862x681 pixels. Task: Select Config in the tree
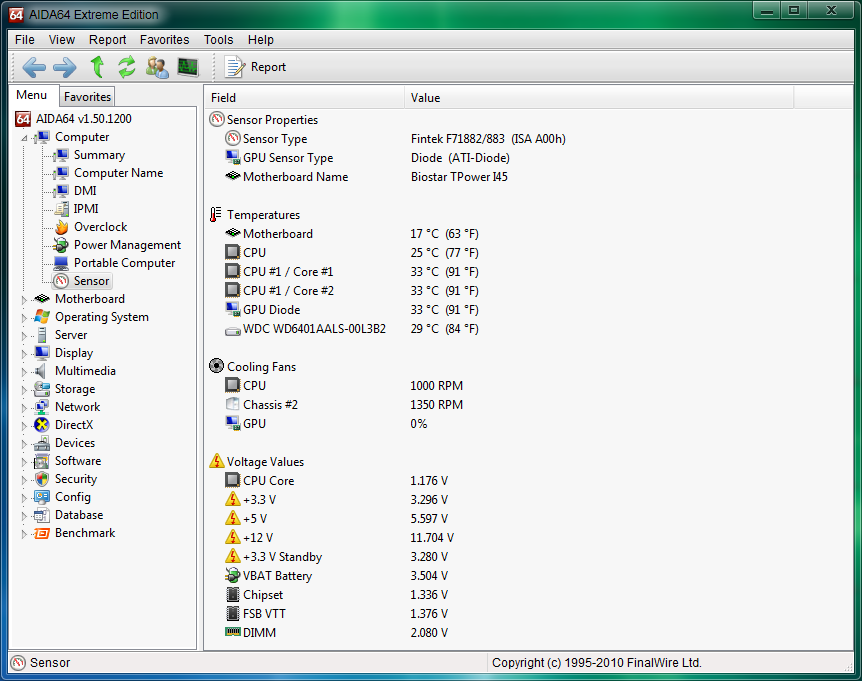pyautogui.click(x=73, y=497)
